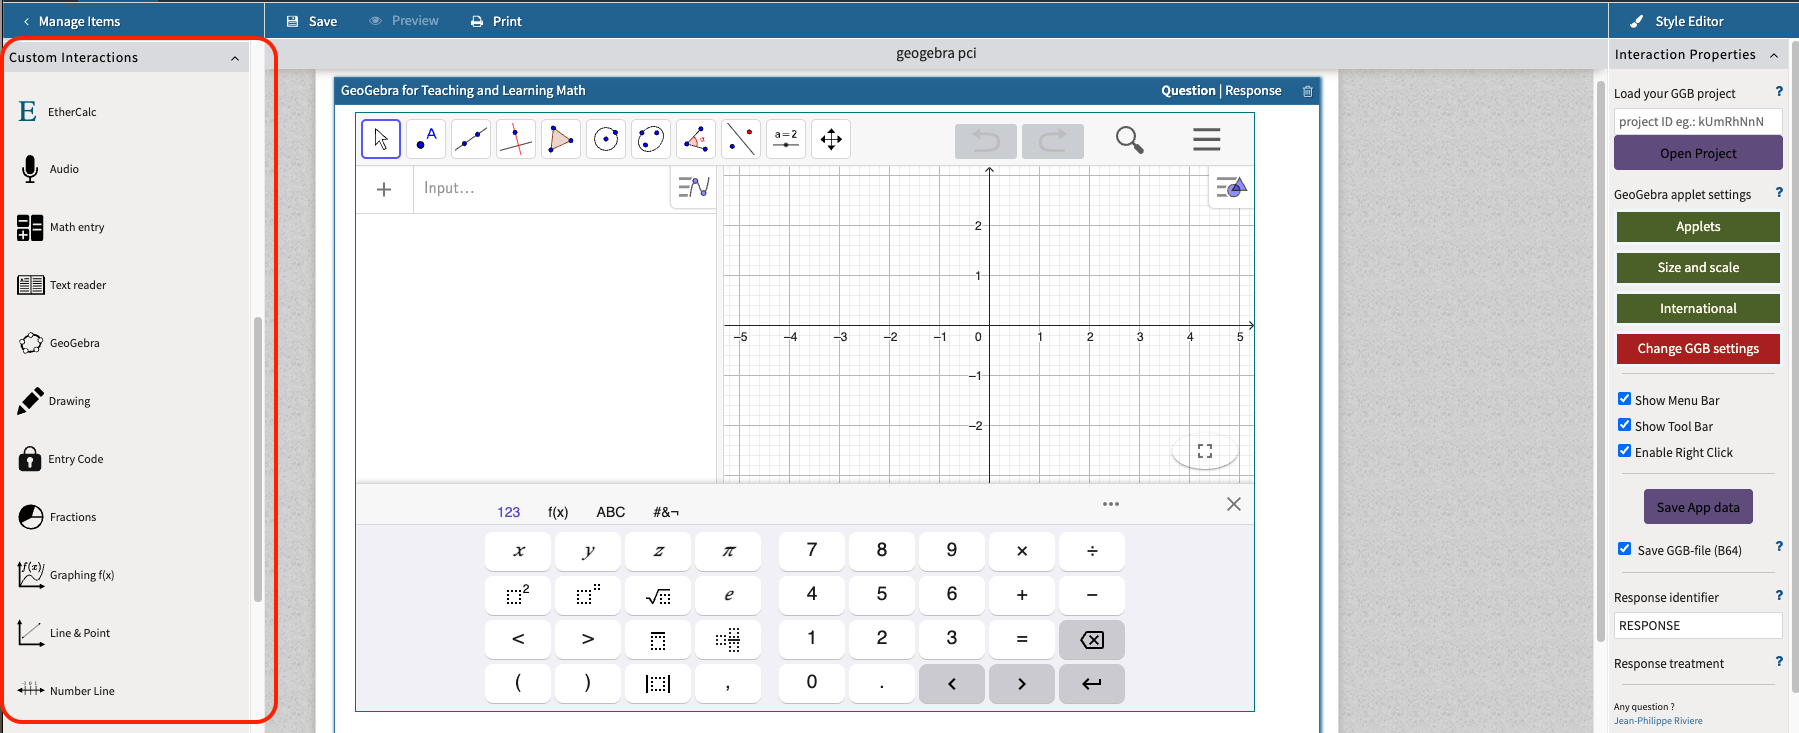Image resolution: width=1799 pixels, height=733 pixels.
Task: Select the Point tool in GeoGebra toolbar
Action: [x=426, y=139]
